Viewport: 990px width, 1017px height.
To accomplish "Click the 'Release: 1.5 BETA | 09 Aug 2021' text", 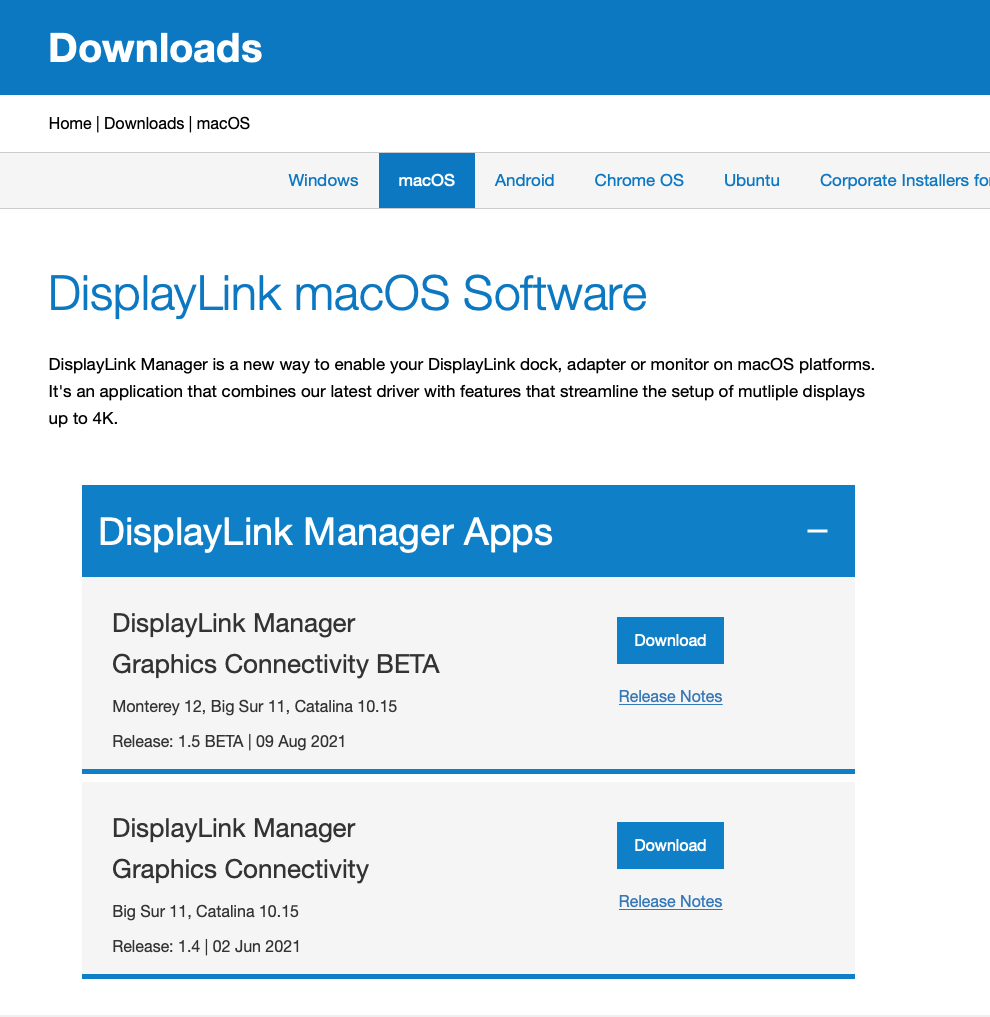I will click(229, 741).
